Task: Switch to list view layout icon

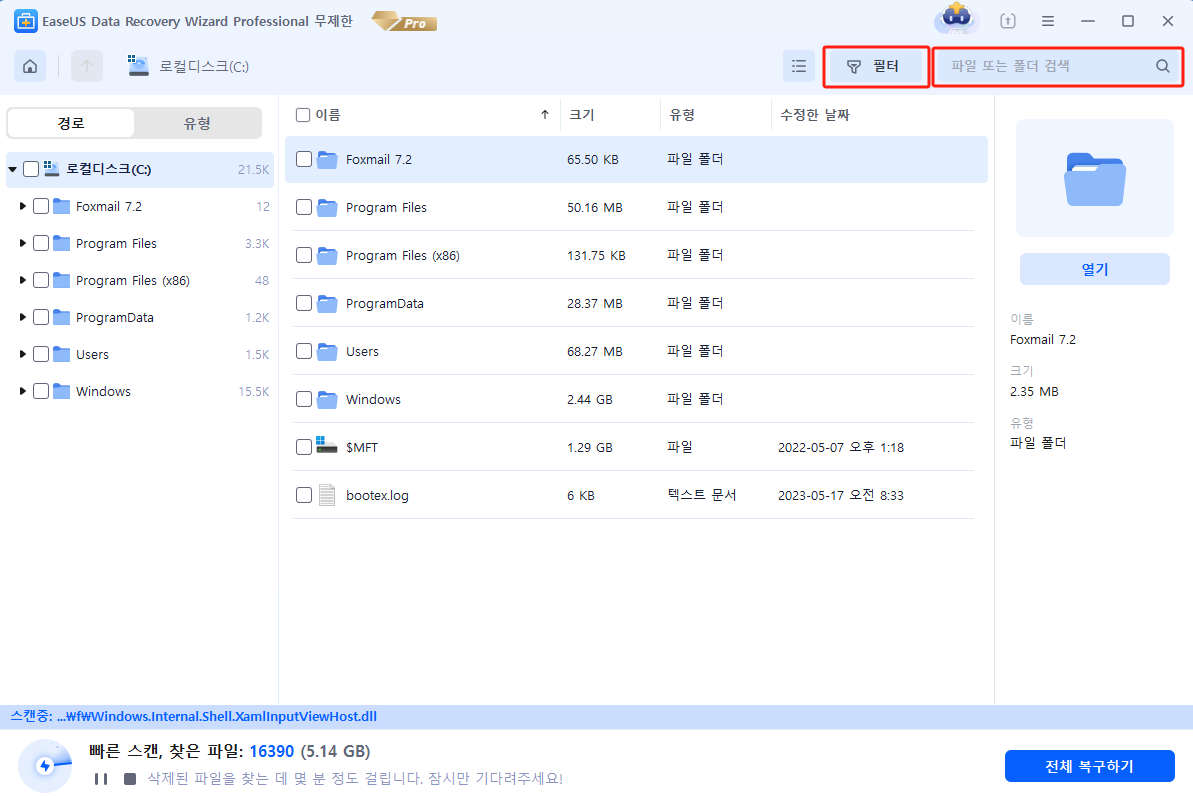Action: pos(798,66)
